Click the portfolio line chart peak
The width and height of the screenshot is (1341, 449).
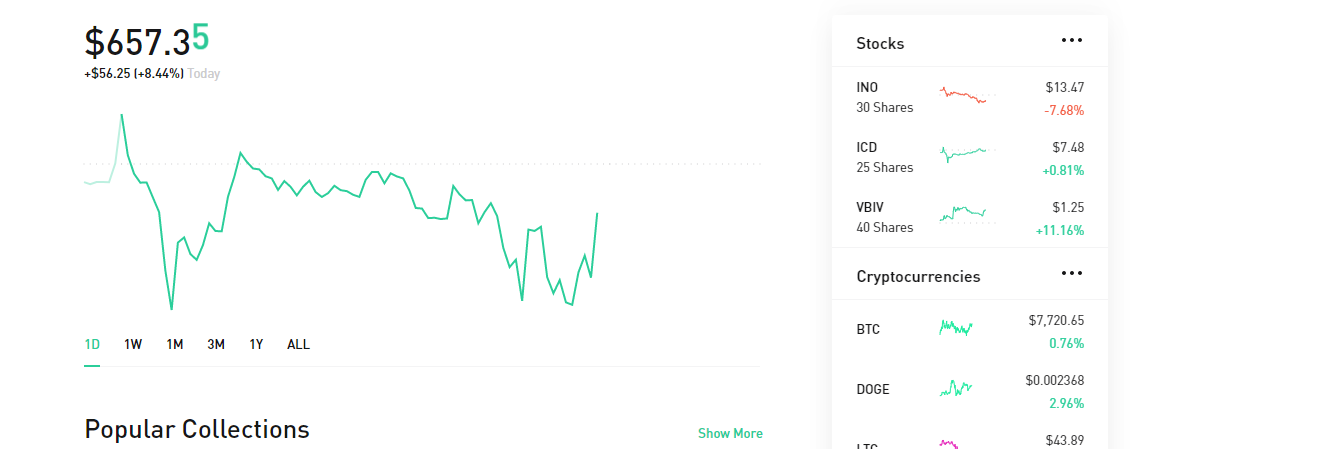coord(122,115)
